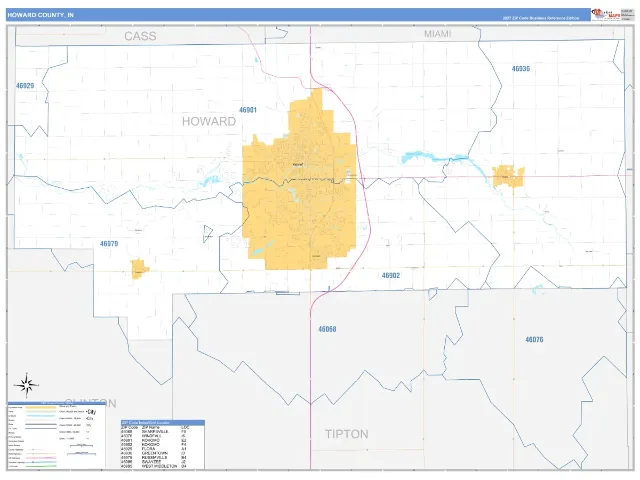The width and height of the screenshot is (640, 480).
Task: Click the orange populated-area legend swatch
Action: [x=41, y=407]
